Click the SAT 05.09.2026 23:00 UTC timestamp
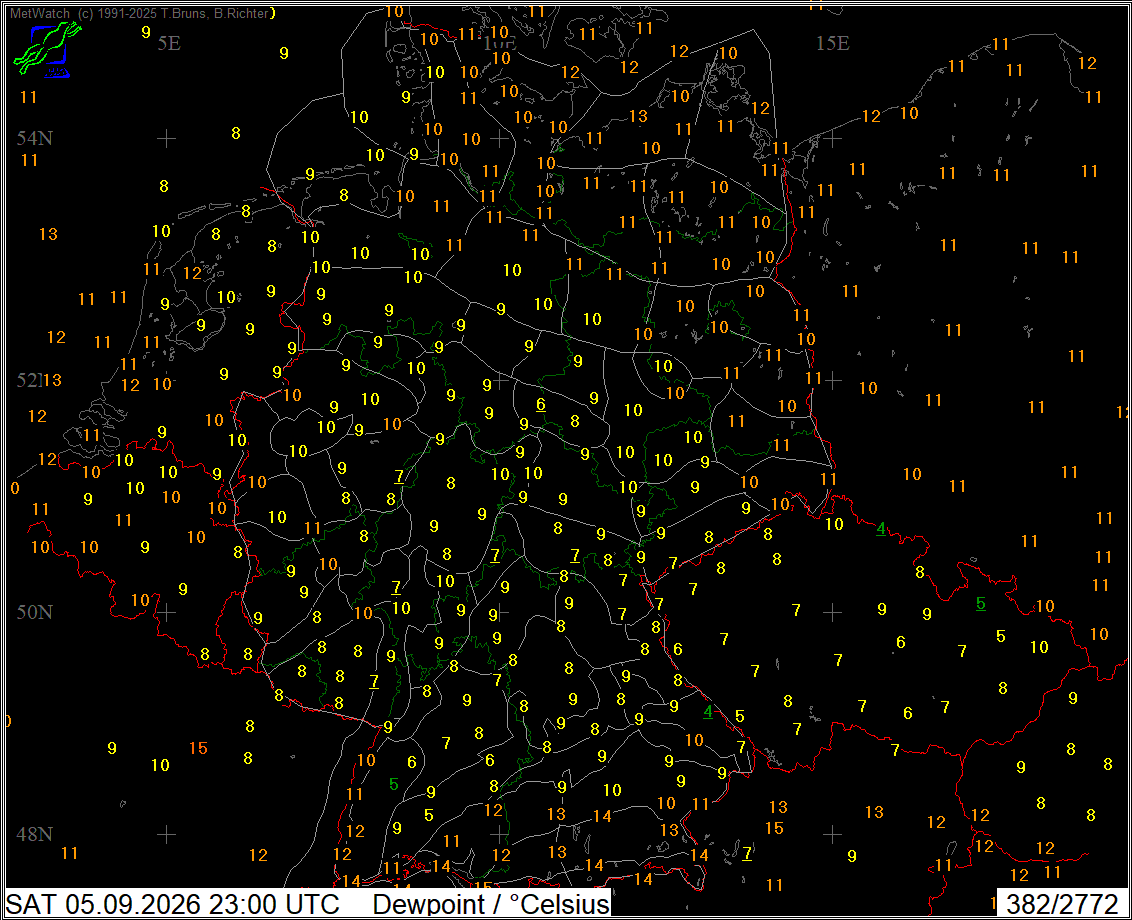1132x920 pixels. (x=173, y=904)
